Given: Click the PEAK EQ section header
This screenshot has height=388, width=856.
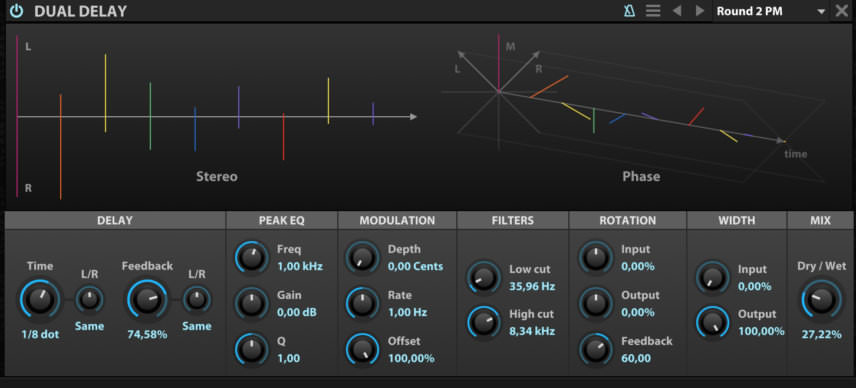Looking at the screenshot, I should 282,220.
